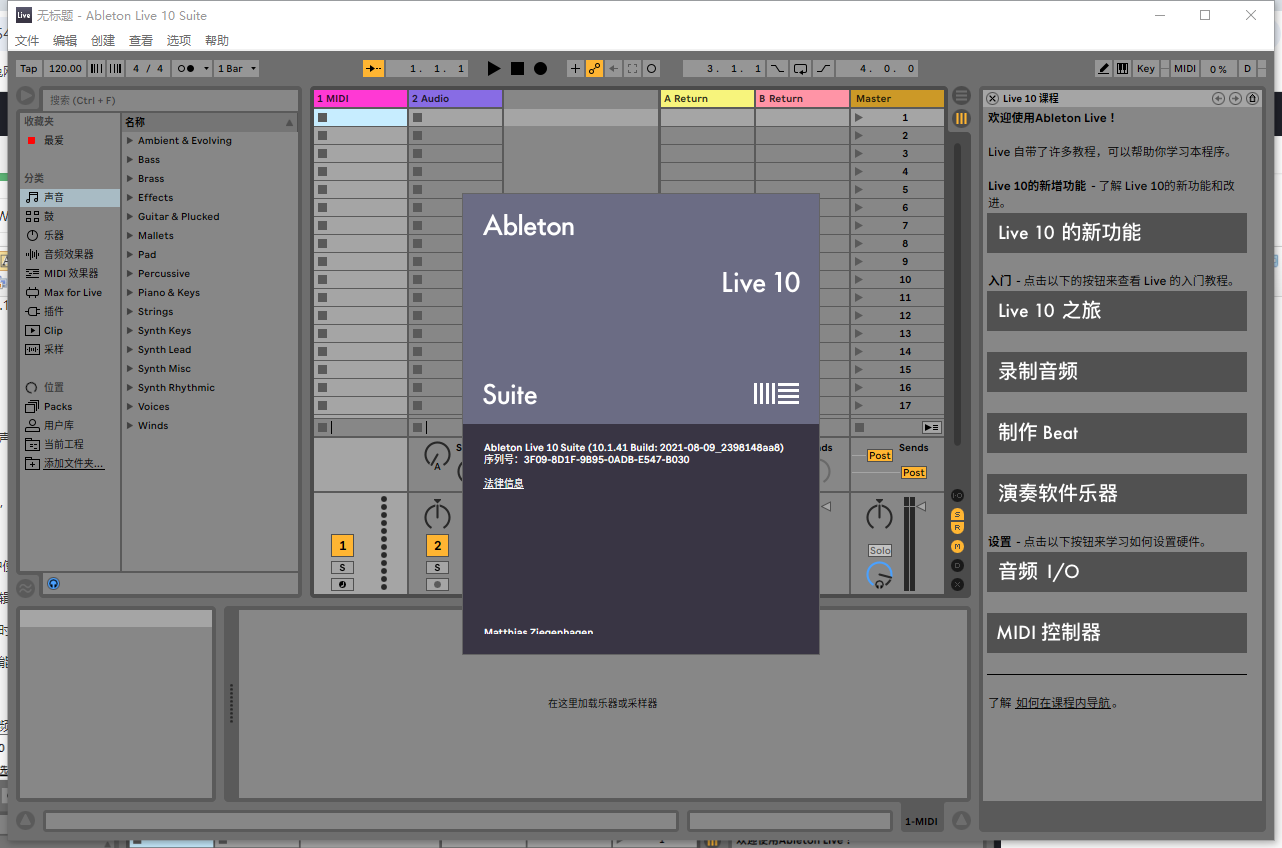1282x848 pixels.
Task: Switch to Arrangement View selector icon
Action: click(x=961, y=96)
